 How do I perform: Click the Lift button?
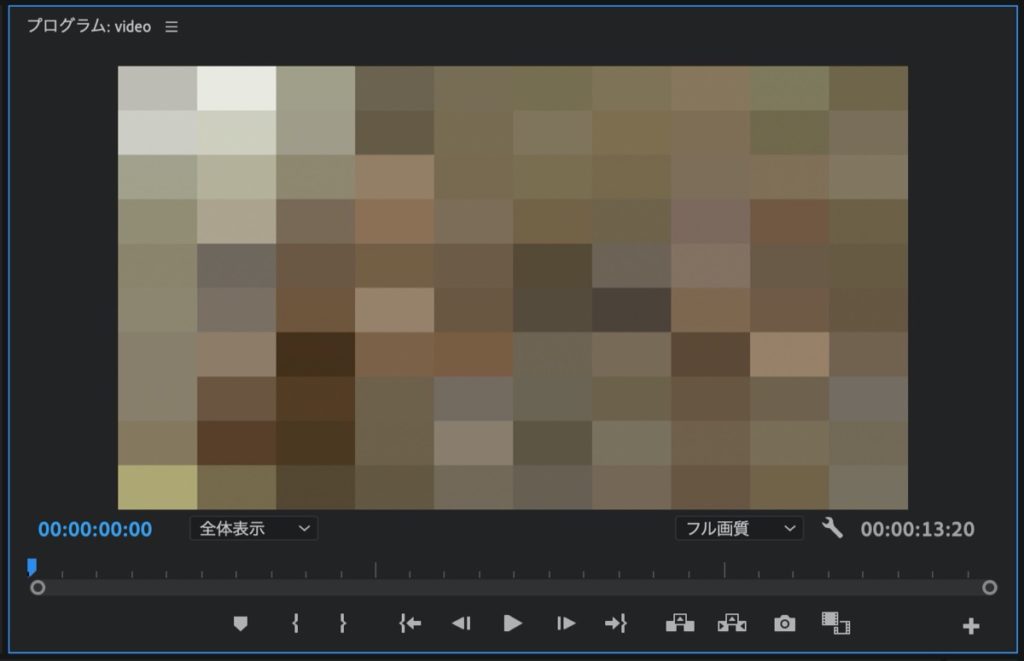pyautogui.click(x=680, y=623)
